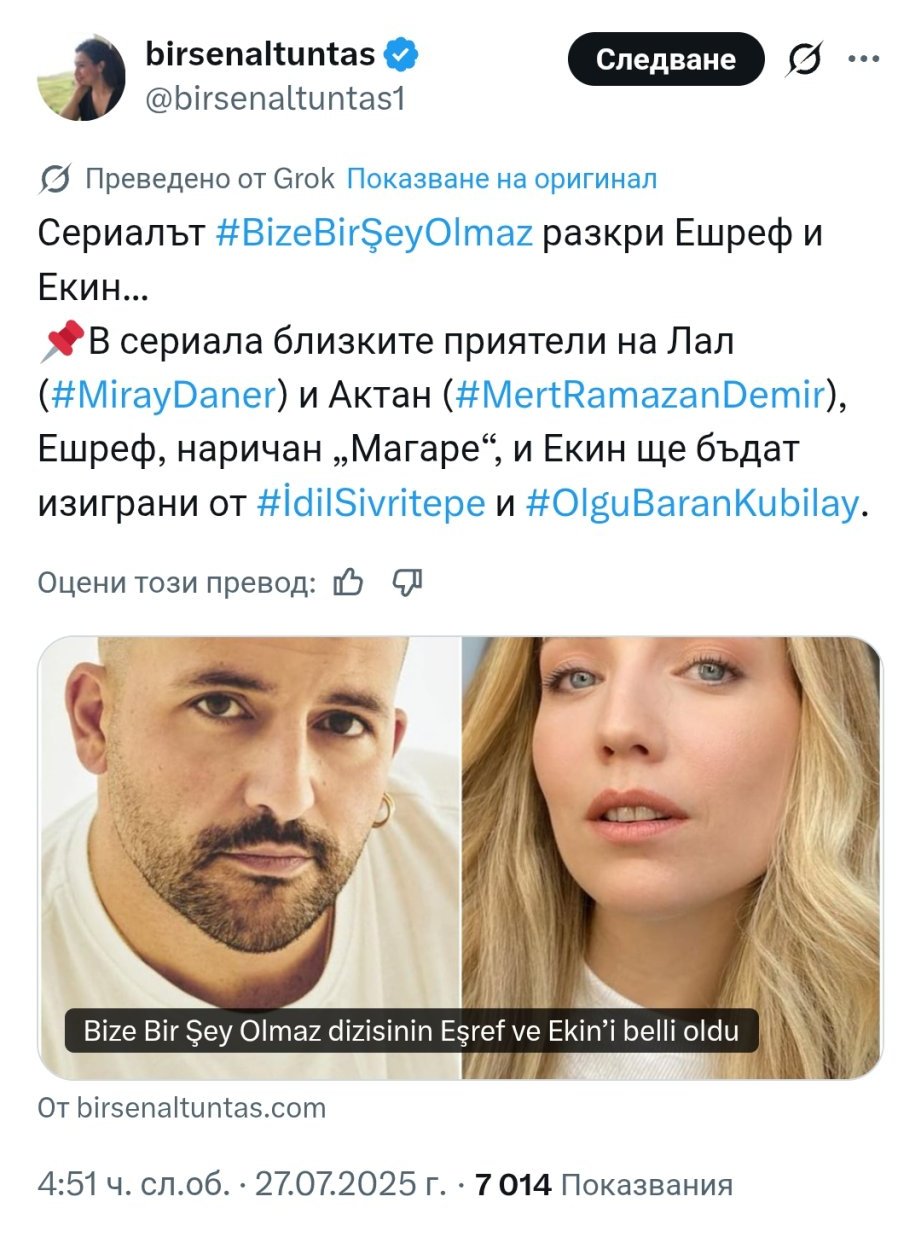The width and height of the screenshot is (921, 1234).
Task: Open the #OlguBaranKubilay hashtag
Action: [690, 505]
